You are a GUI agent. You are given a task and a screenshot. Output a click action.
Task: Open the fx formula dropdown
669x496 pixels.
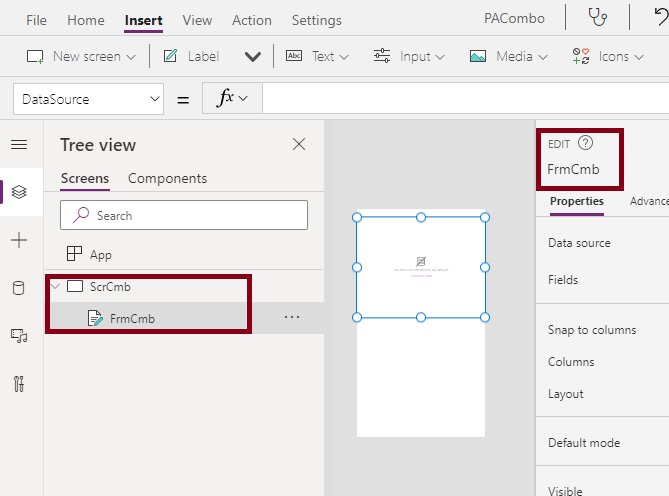pos(232,98)
